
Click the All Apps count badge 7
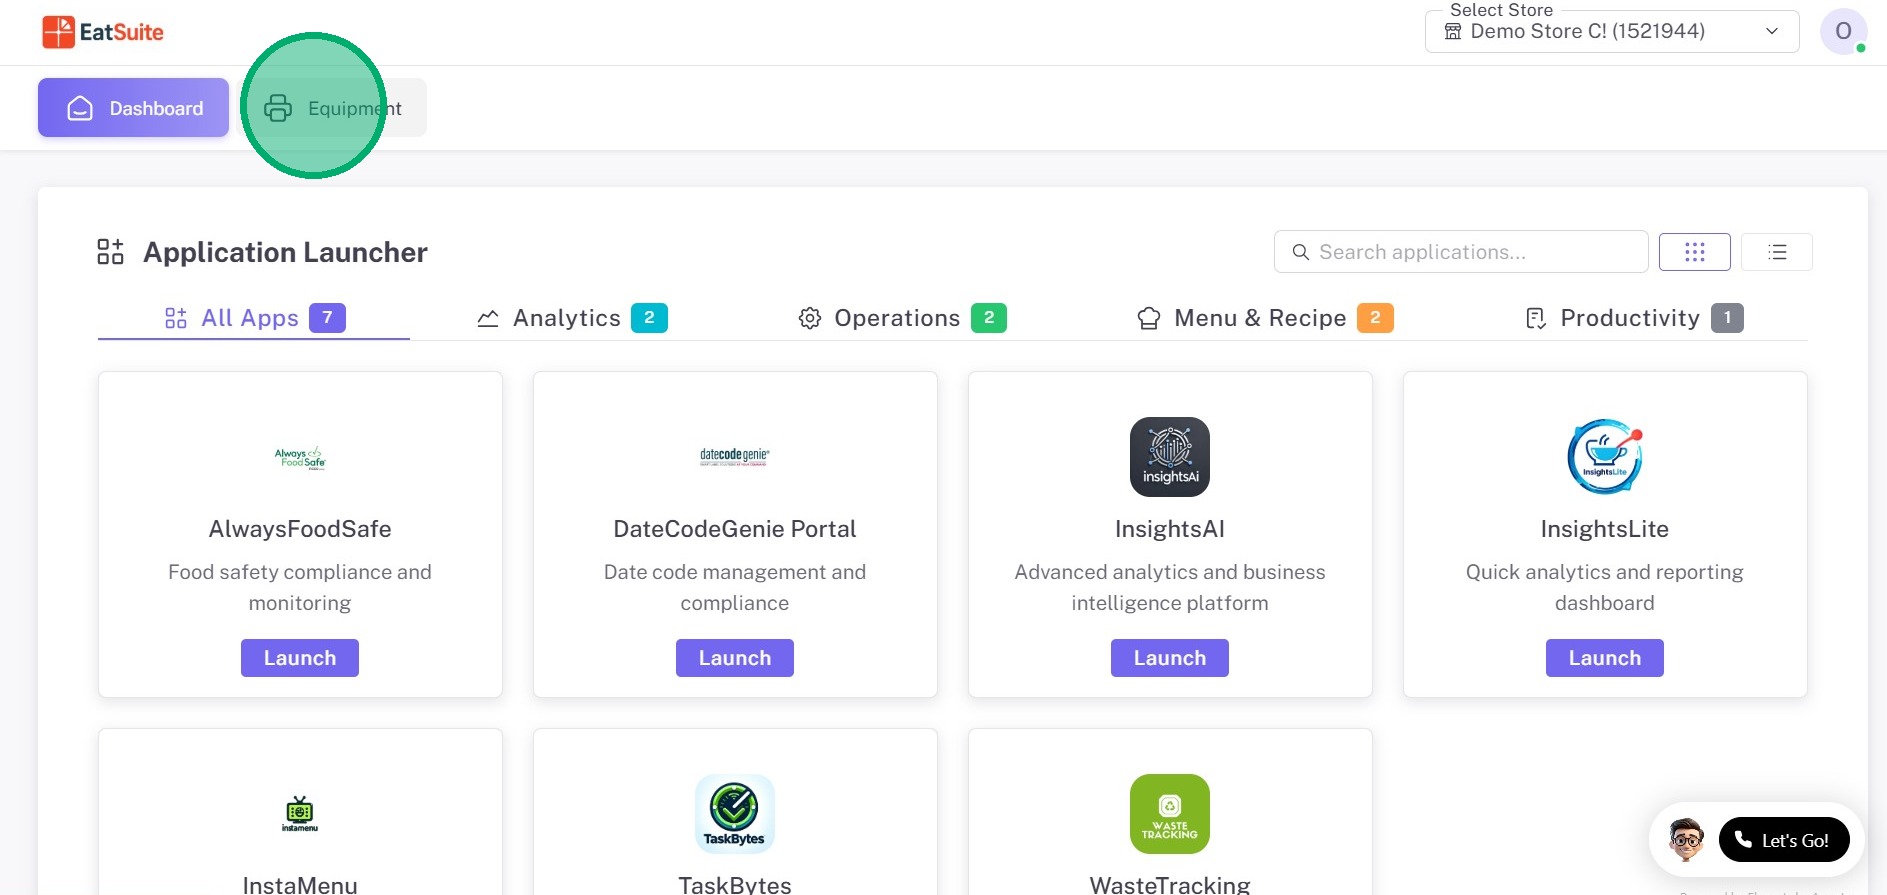[x=327, y=318]
